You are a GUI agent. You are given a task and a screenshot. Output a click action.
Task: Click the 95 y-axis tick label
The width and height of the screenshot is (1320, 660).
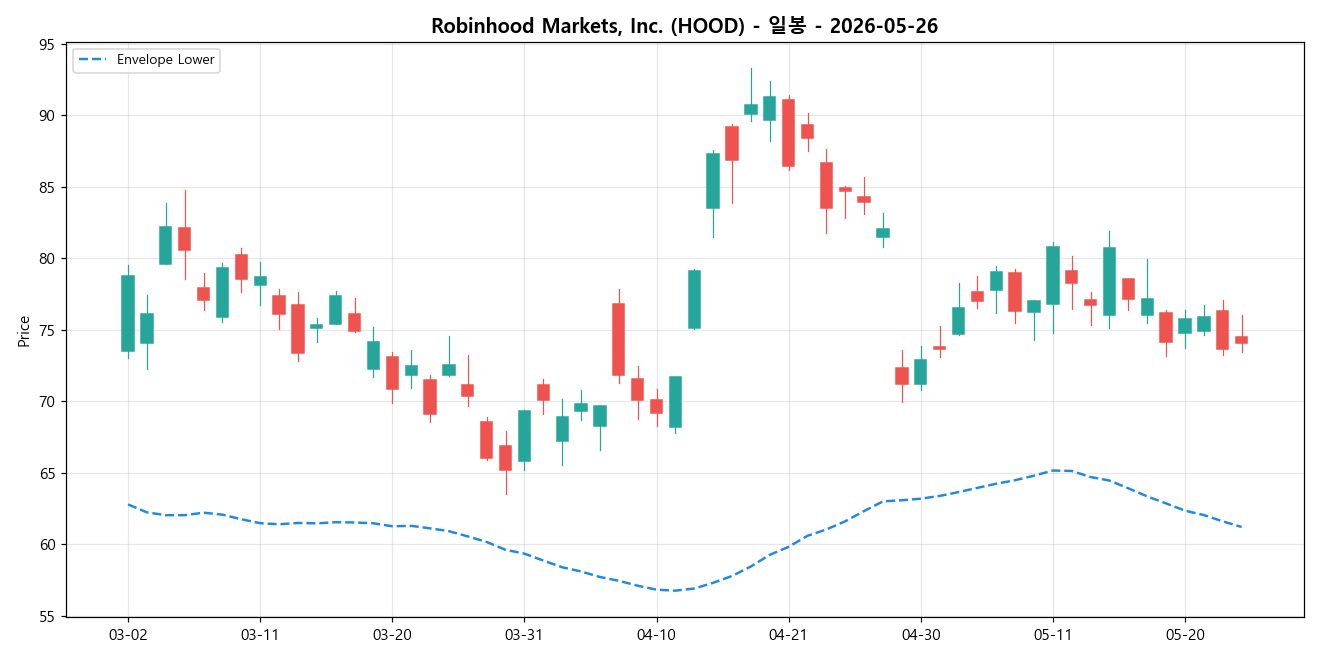pos(47,45)
